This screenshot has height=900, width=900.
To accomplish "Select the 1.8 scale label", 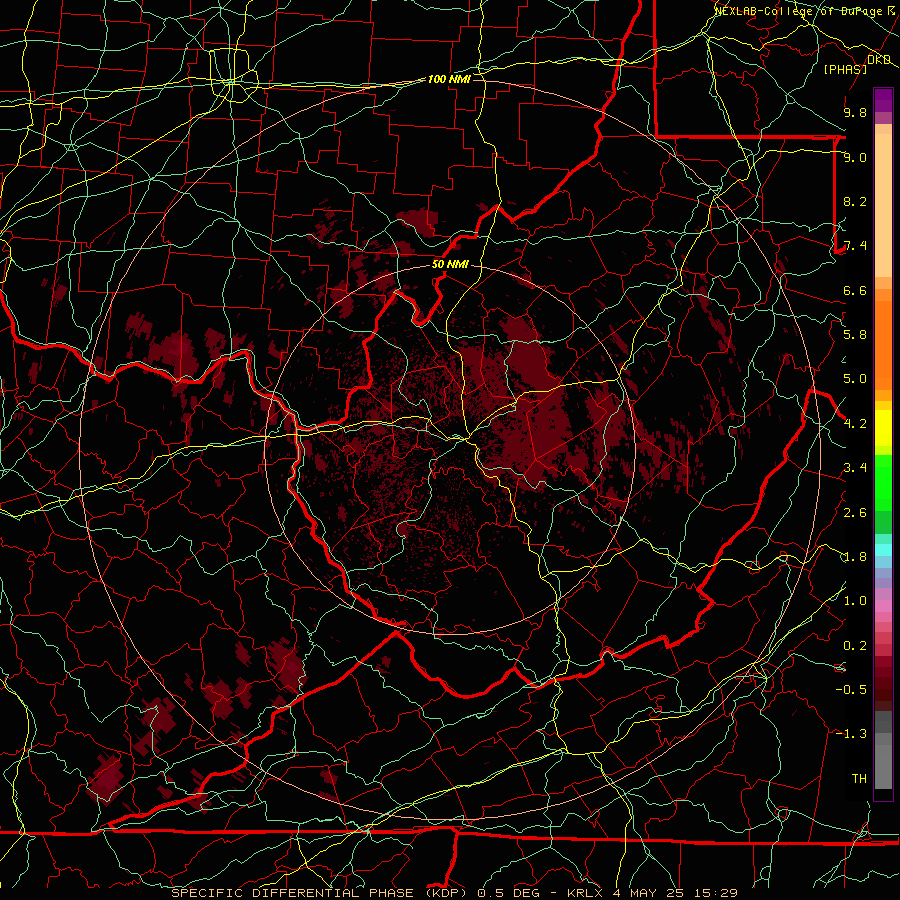I will (x=855, y=557).
